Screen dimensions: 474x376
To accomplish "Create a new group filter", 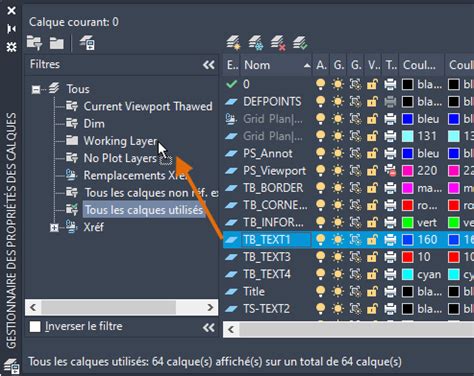I will pos(57,43).
